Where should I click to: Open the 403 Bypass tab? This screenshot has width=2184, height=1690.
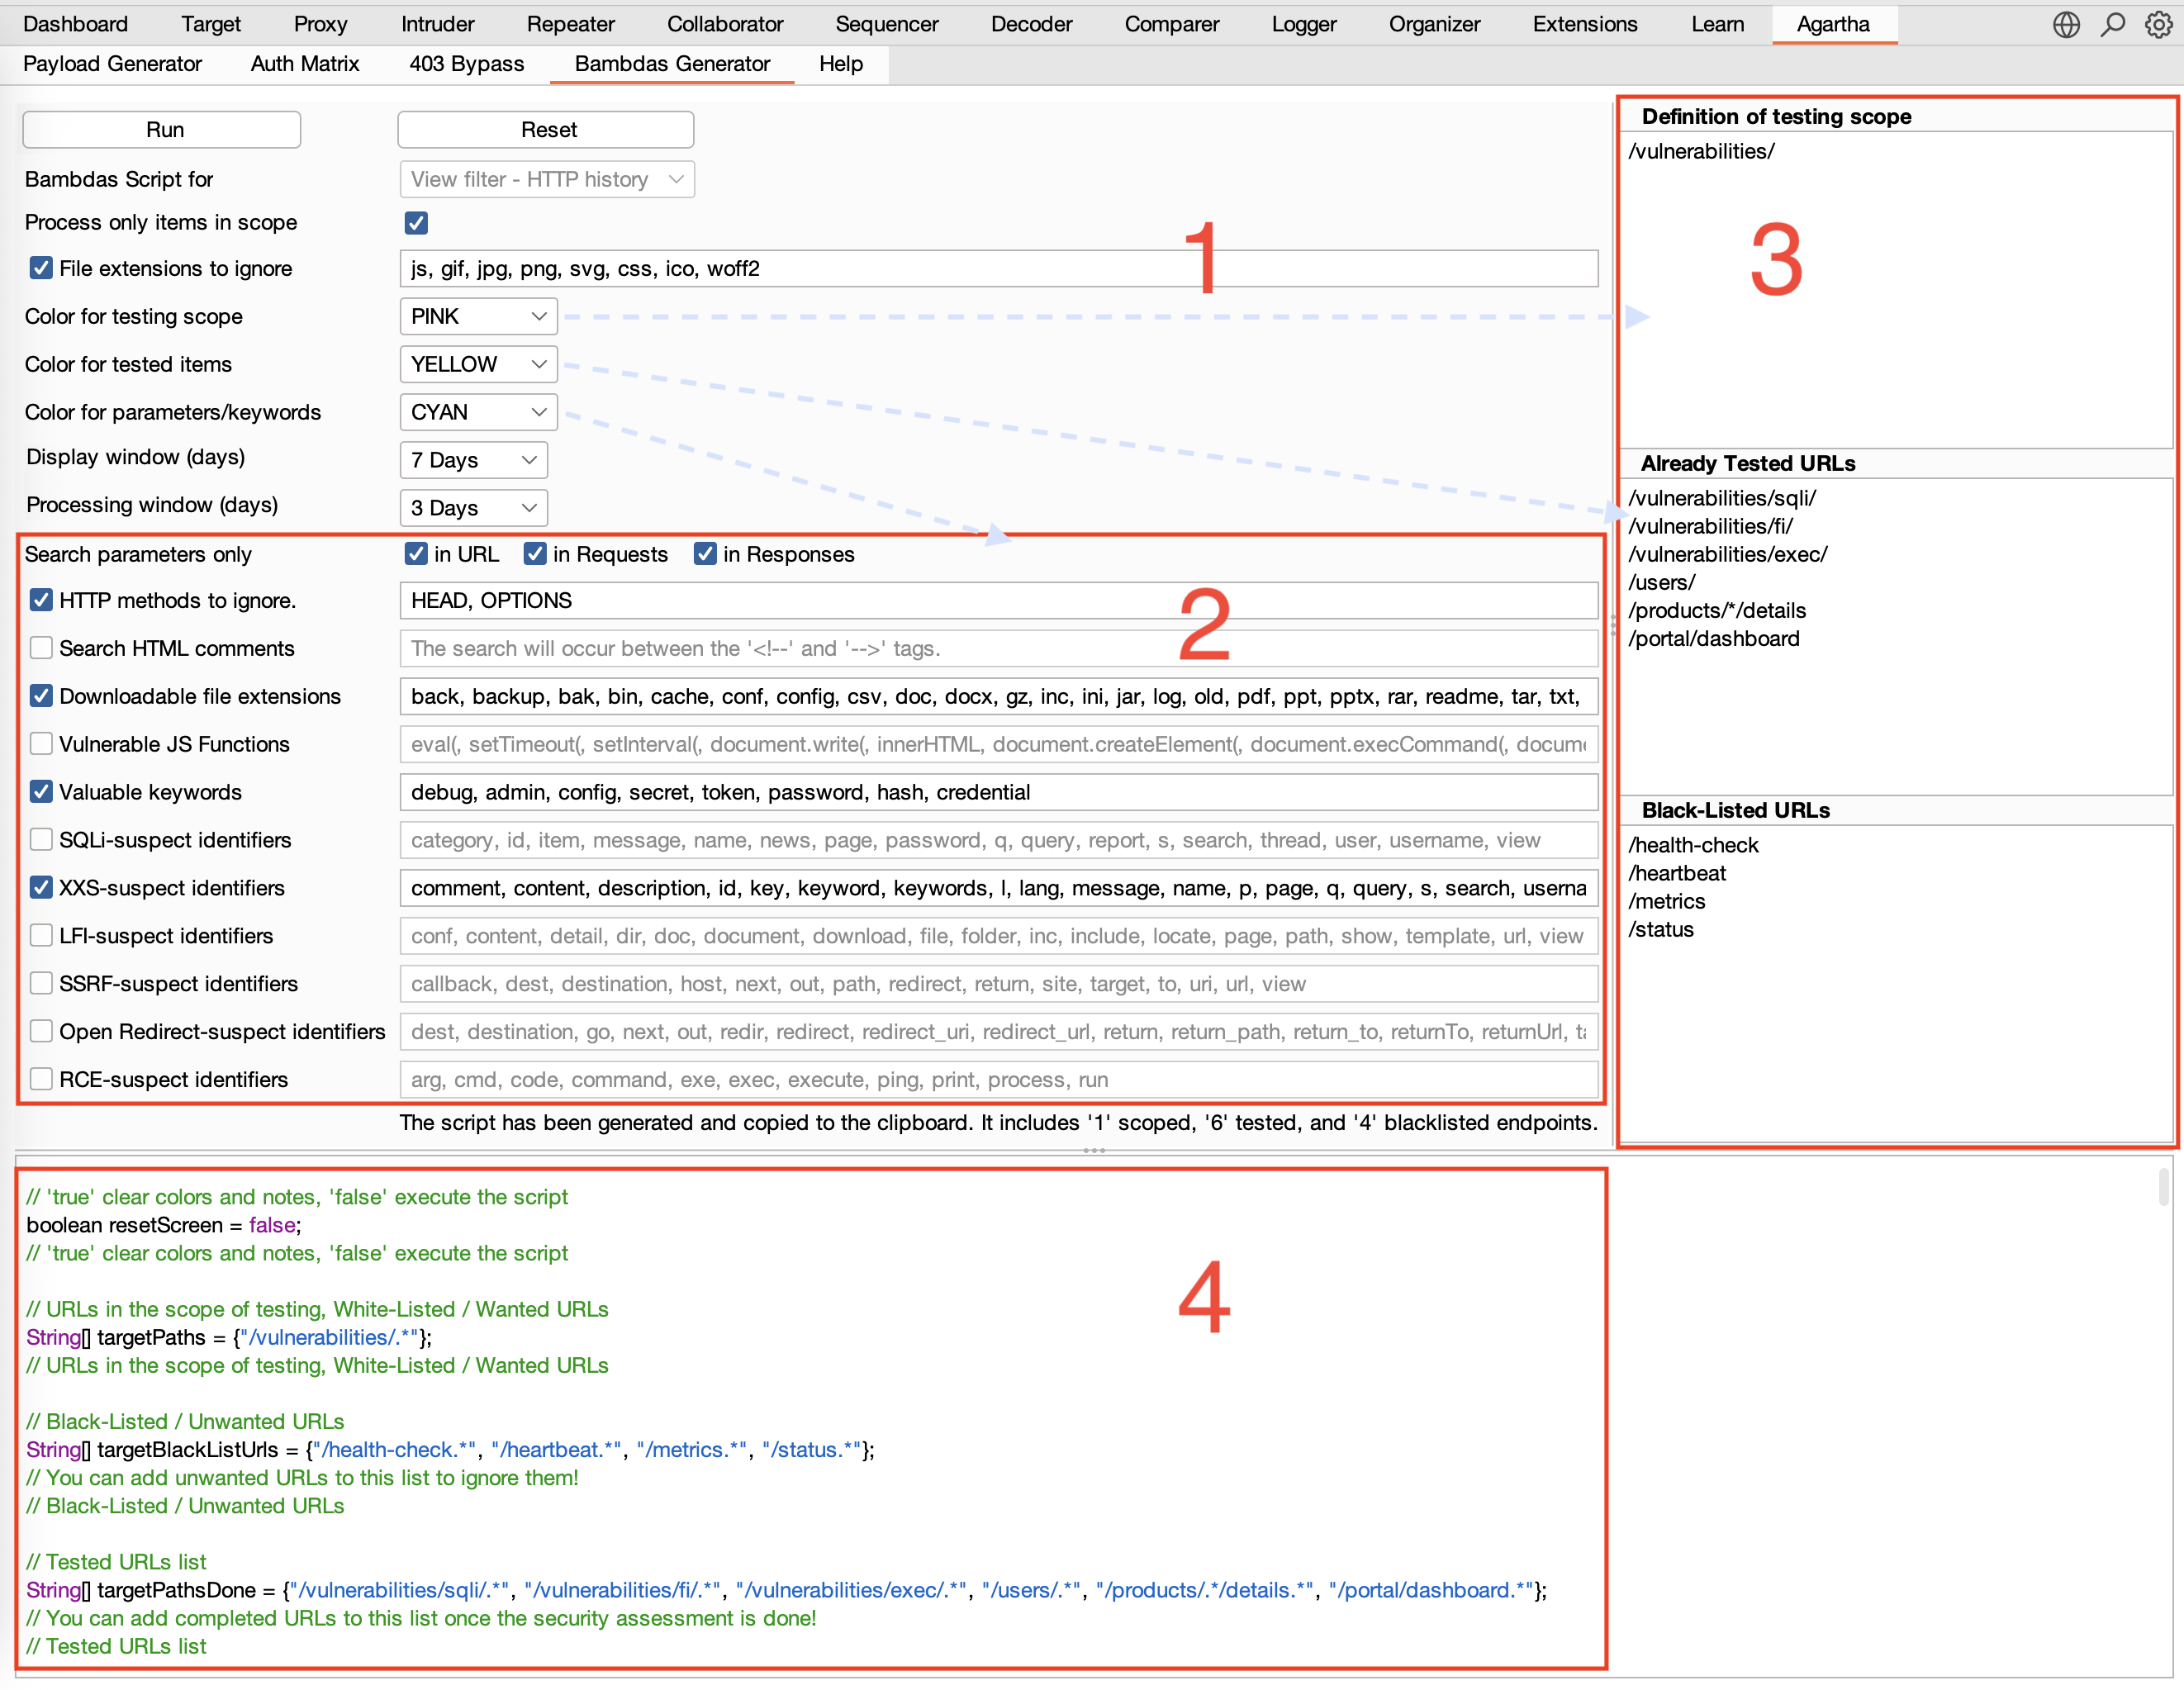coord(466,64)
